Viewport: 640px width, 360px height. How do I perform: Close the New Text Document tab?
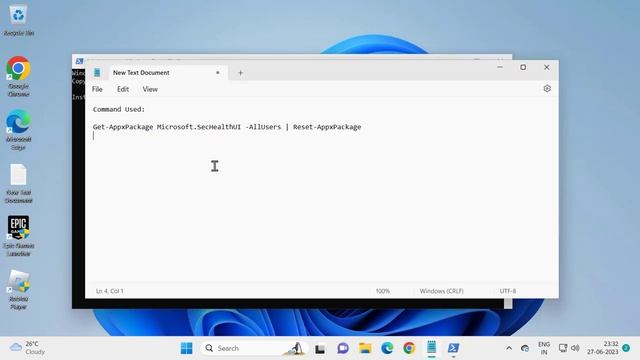pos(218,73)
